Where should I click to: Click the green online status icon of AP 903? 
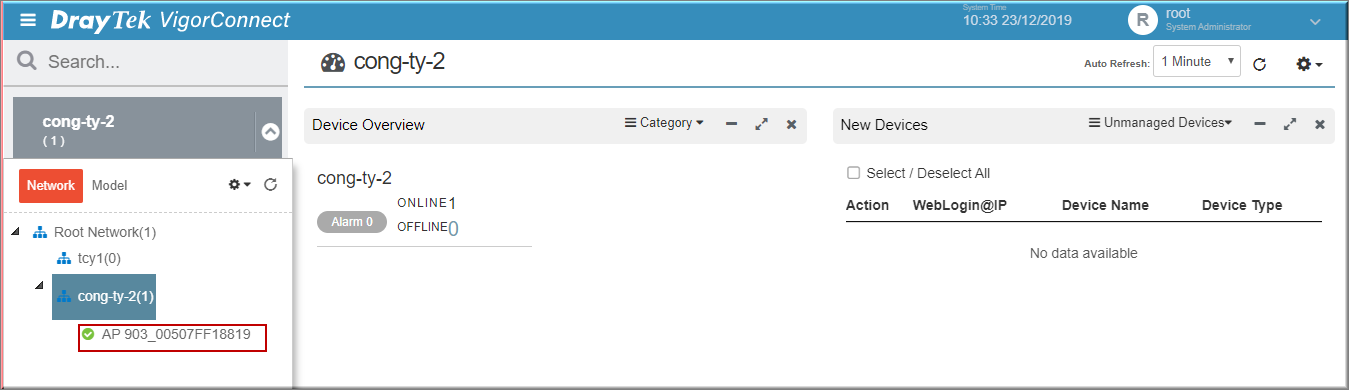coord(88,334)
